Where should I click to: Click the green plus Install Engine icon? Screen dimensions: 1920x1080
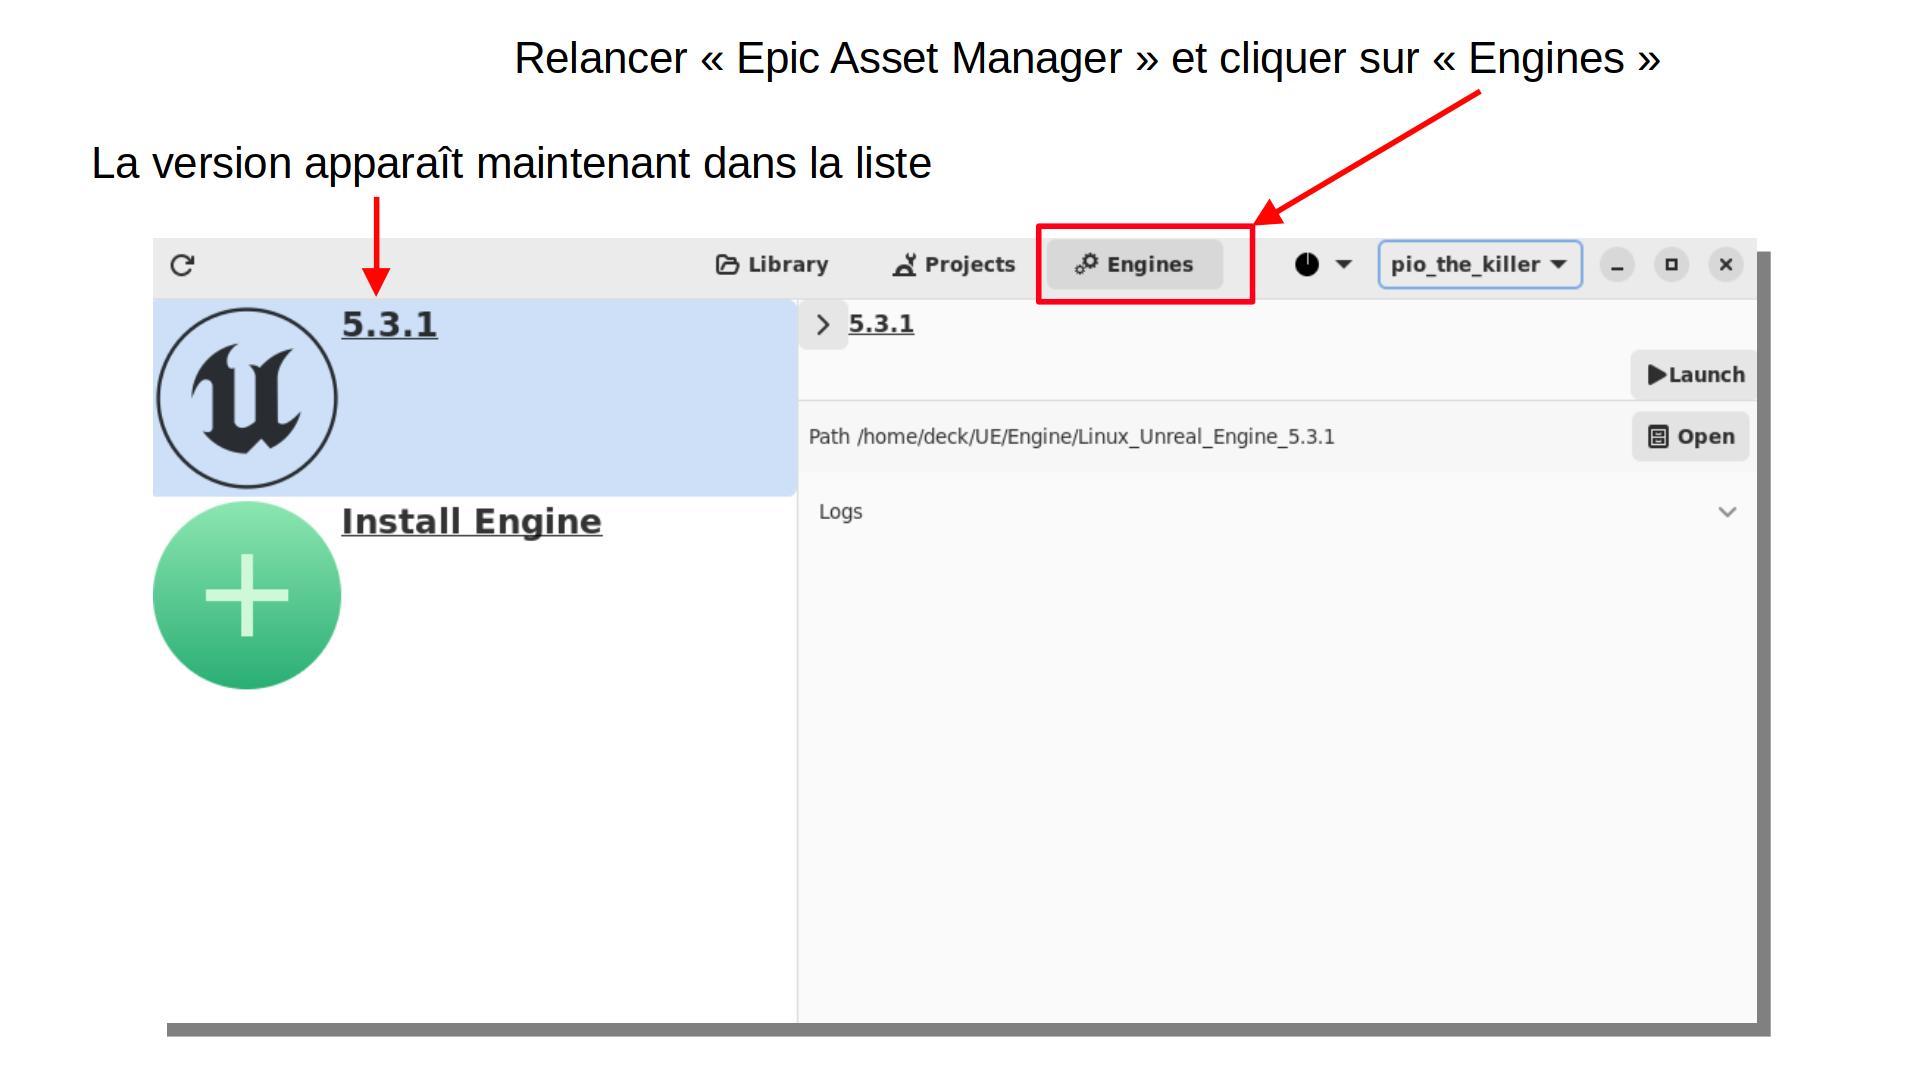point(247,595)
